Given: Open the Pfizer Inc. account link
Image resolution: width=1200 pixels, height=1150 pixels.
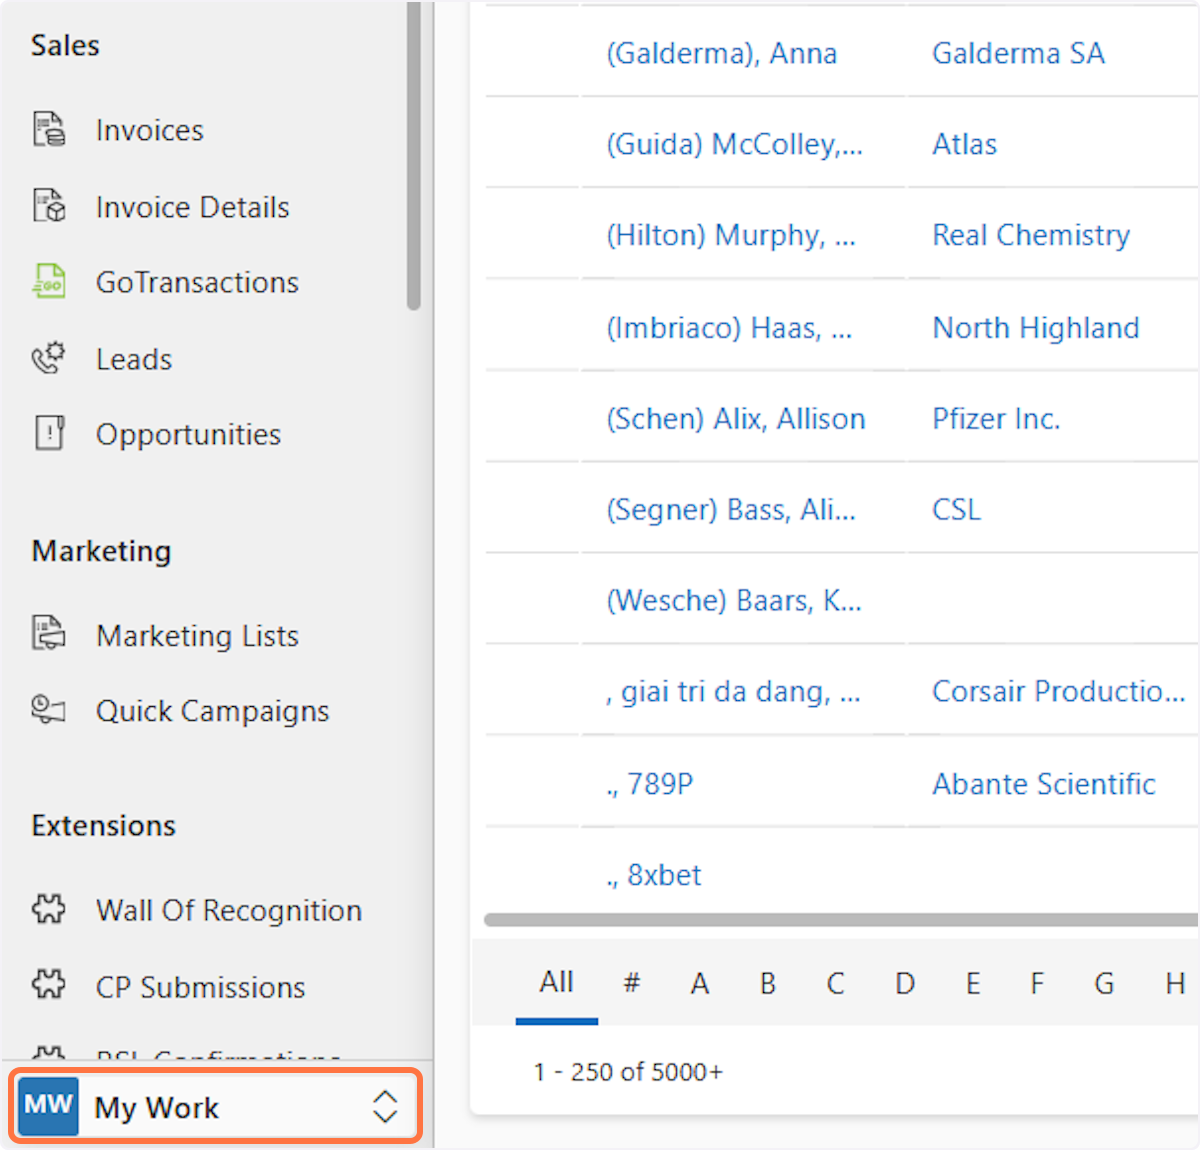Looking at the screenshot, I should (x=996, y=418).
